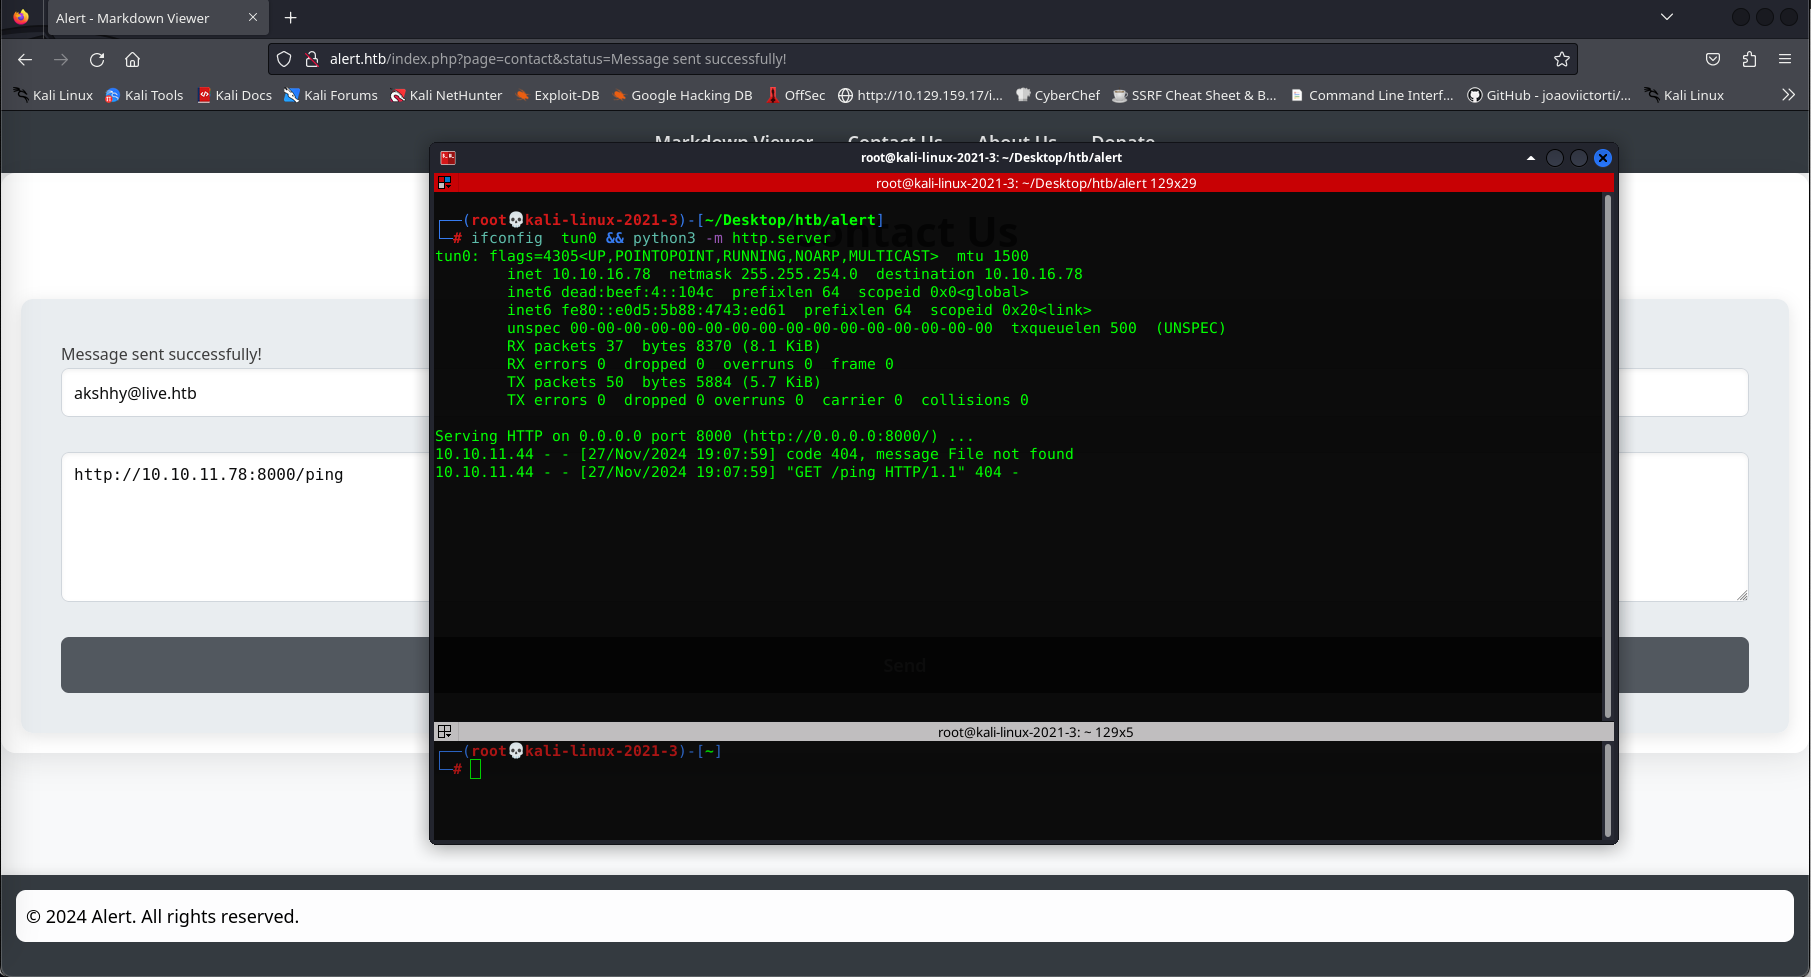Click the Message sent successfully text
The image size is (1811, 977).
[161, 354]
